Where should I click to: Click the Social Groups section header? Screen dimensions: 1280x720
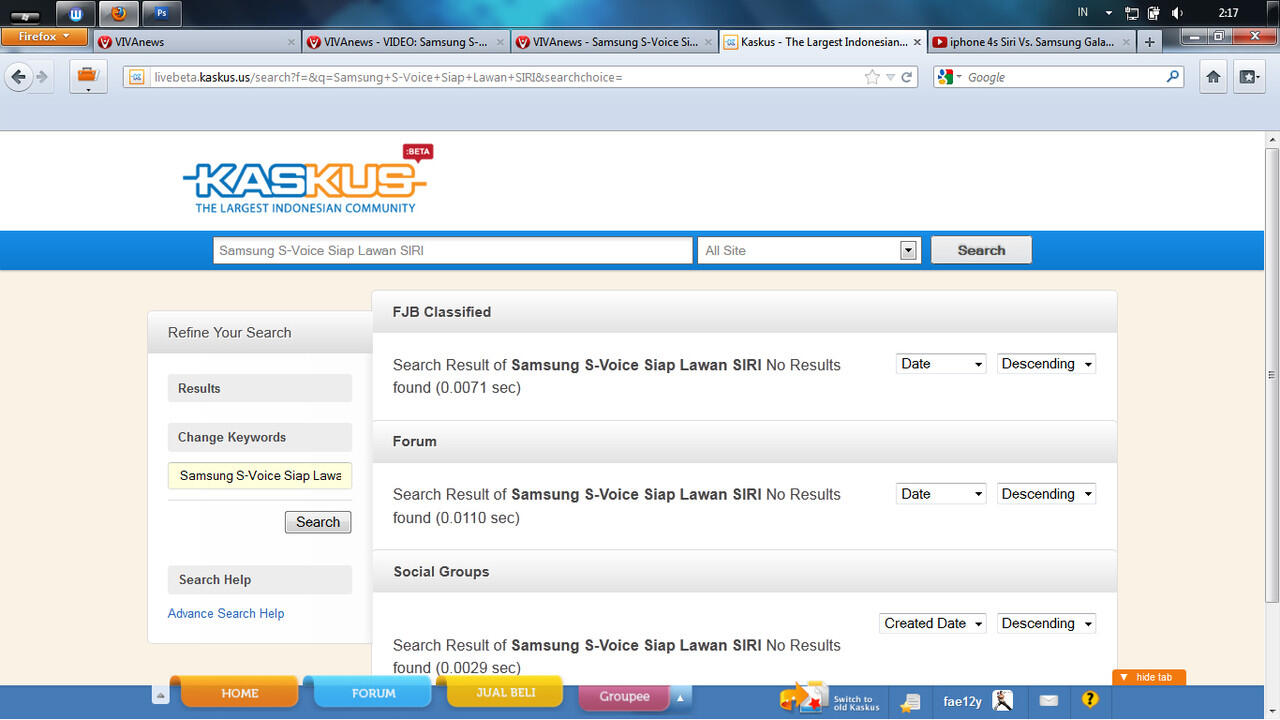[x=744, y=571]
